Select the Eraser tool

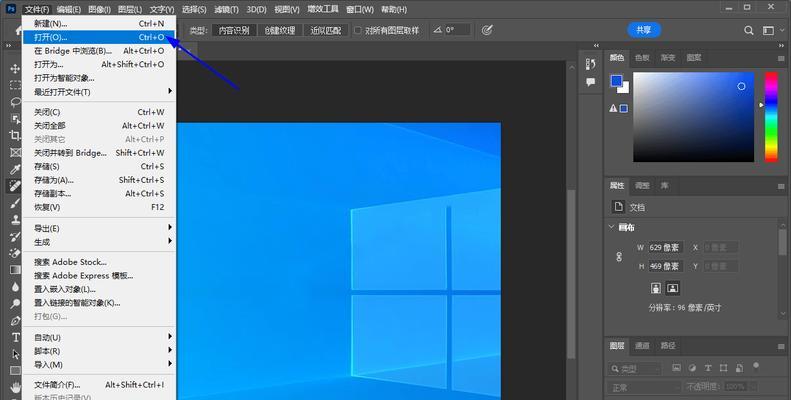pyautogui.click(x=15, y=253)
